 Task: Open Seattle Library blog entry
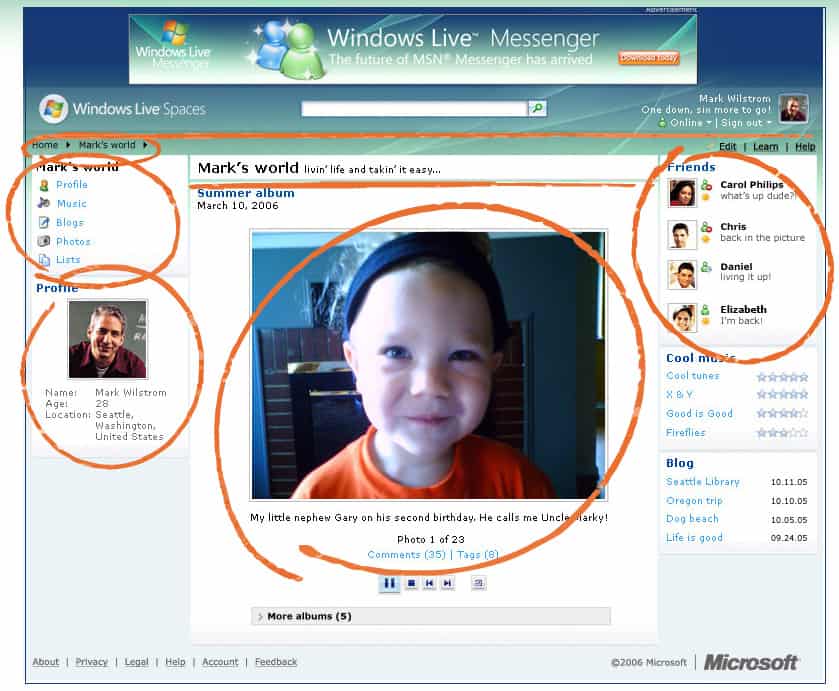pos(703,482)
